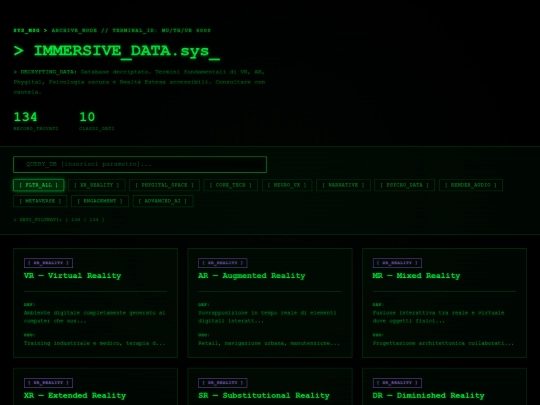Click 'Fusione interattiva tra reale' definition text

[x=438, y=317]
